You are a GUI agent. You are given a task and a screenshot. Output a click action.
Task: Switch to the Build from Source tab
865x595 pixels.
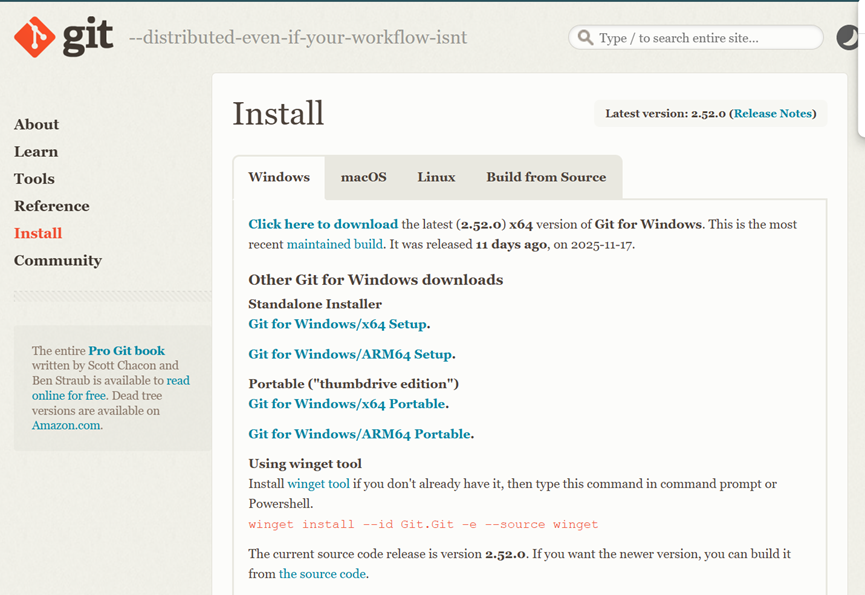(x=546, y=177)
